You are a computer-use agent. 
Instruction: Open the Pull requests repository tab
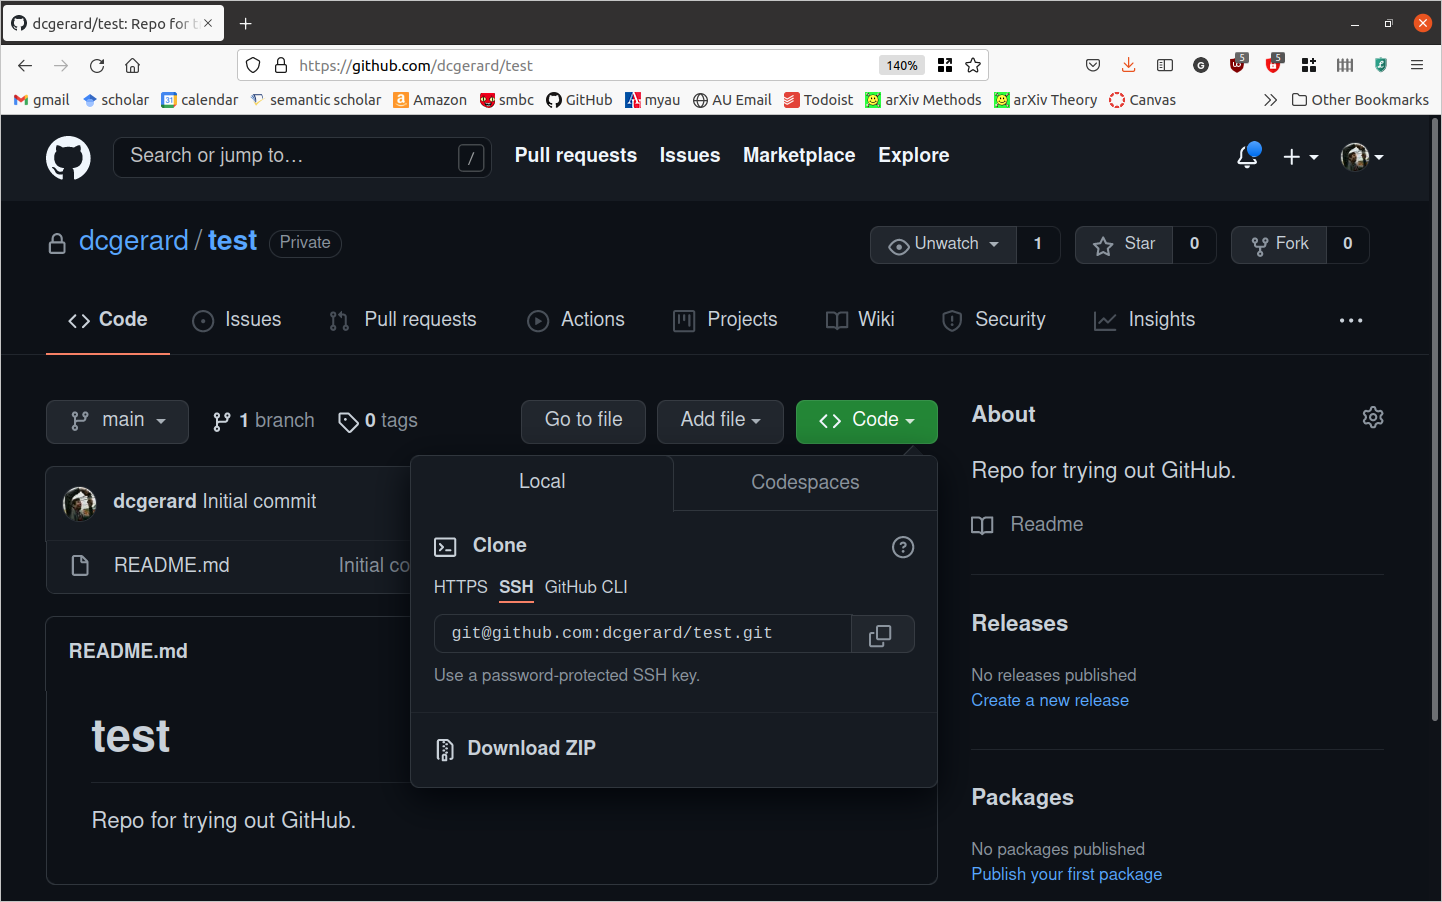[x=403, y=320]
